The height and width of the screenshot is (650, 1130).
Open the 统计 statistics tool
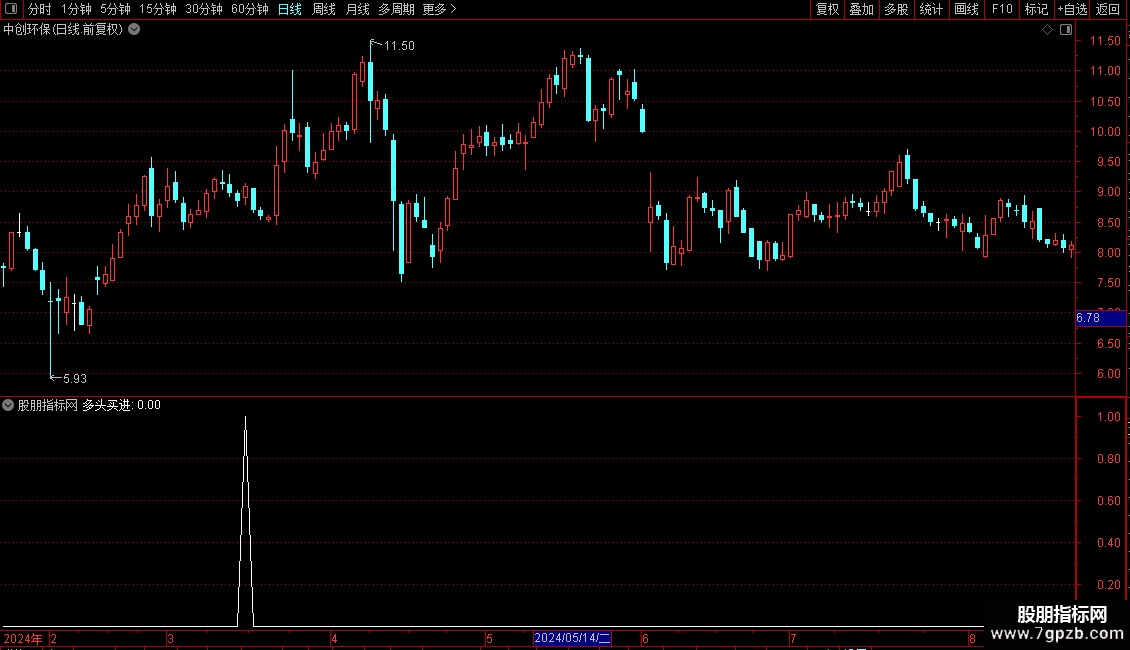pos(931,9)
